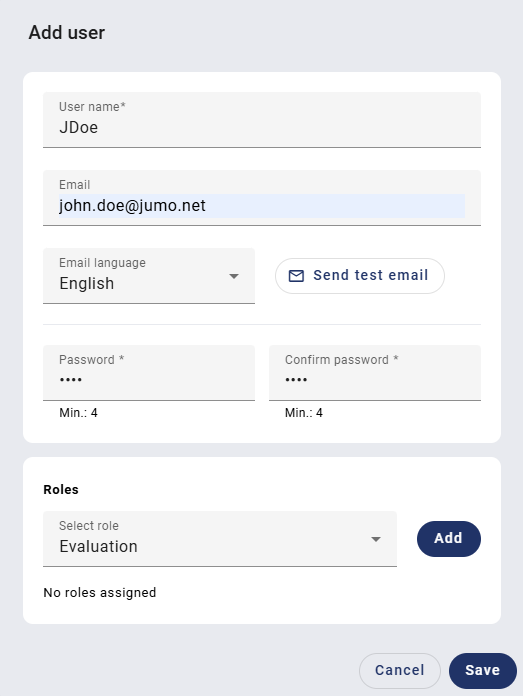Open the Email language dropdown

pyautogui.click(x=149, y=276)
